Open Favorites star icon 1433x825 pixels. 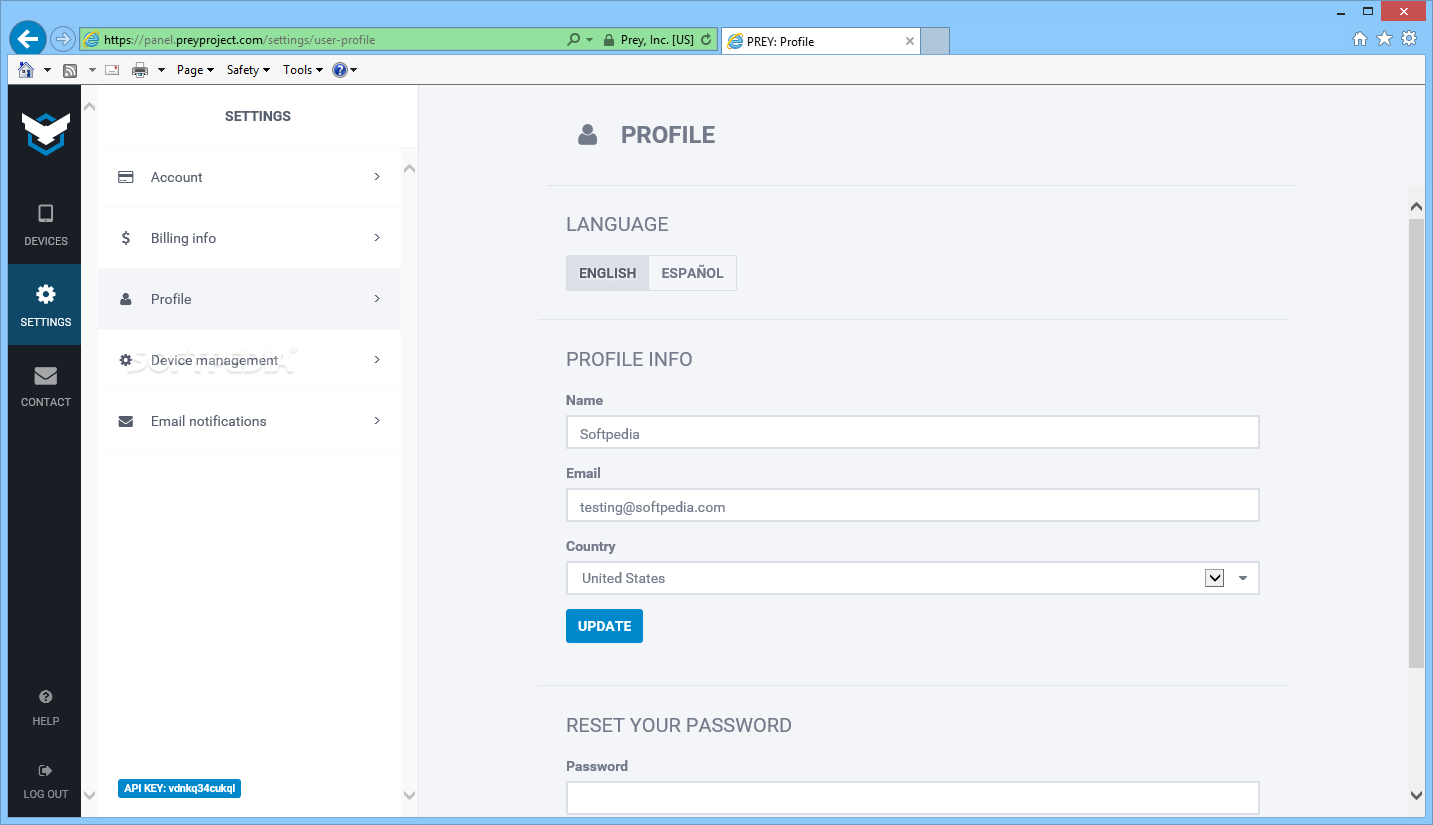click(1384, 39)
